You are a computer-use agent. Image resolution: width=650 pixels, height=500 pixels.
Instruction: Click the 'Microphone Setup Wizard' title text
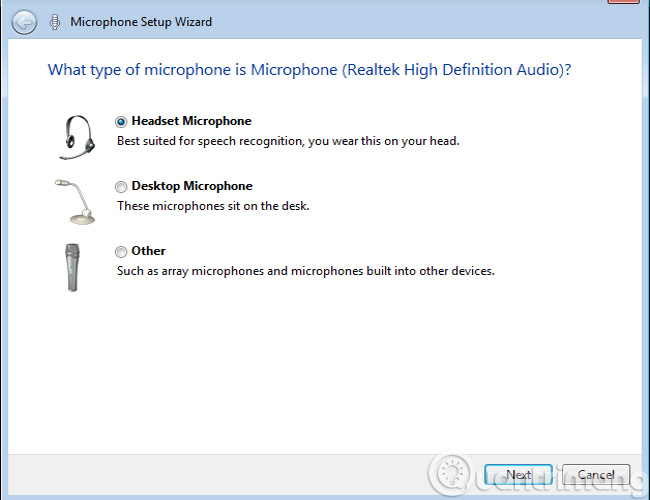141,22
